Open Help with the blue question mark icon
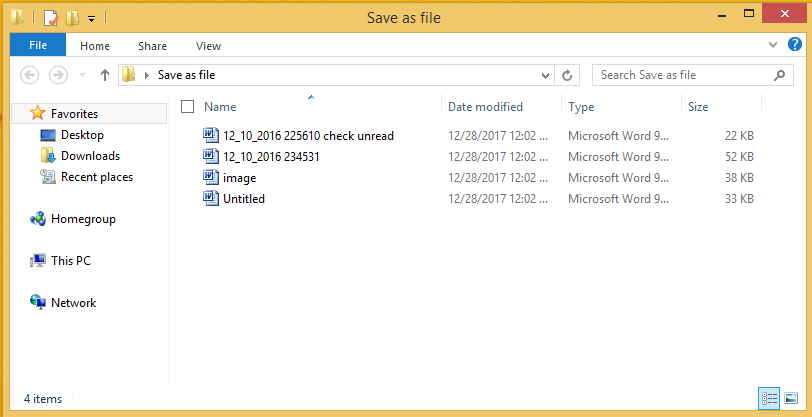Viewport: 812px width, 417px height. (x=795, y=45)
